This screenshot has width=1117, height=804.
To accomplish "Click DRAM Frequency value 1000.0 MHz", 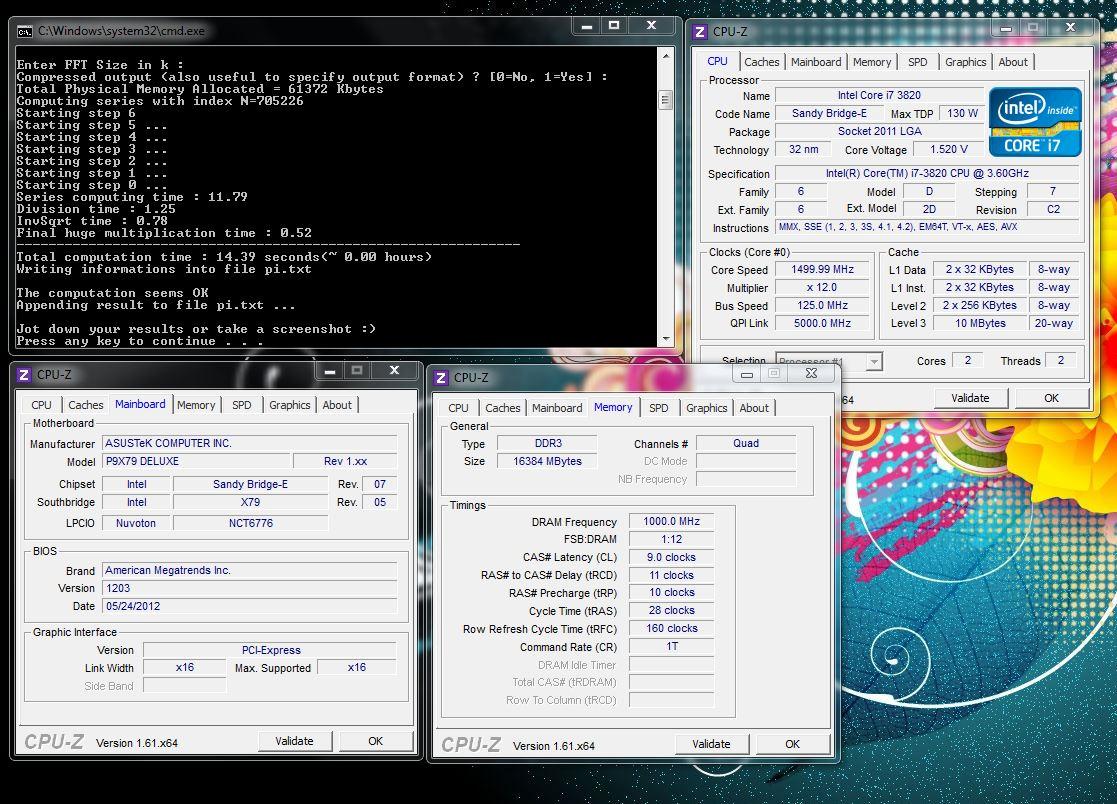I will click(671, 522).
